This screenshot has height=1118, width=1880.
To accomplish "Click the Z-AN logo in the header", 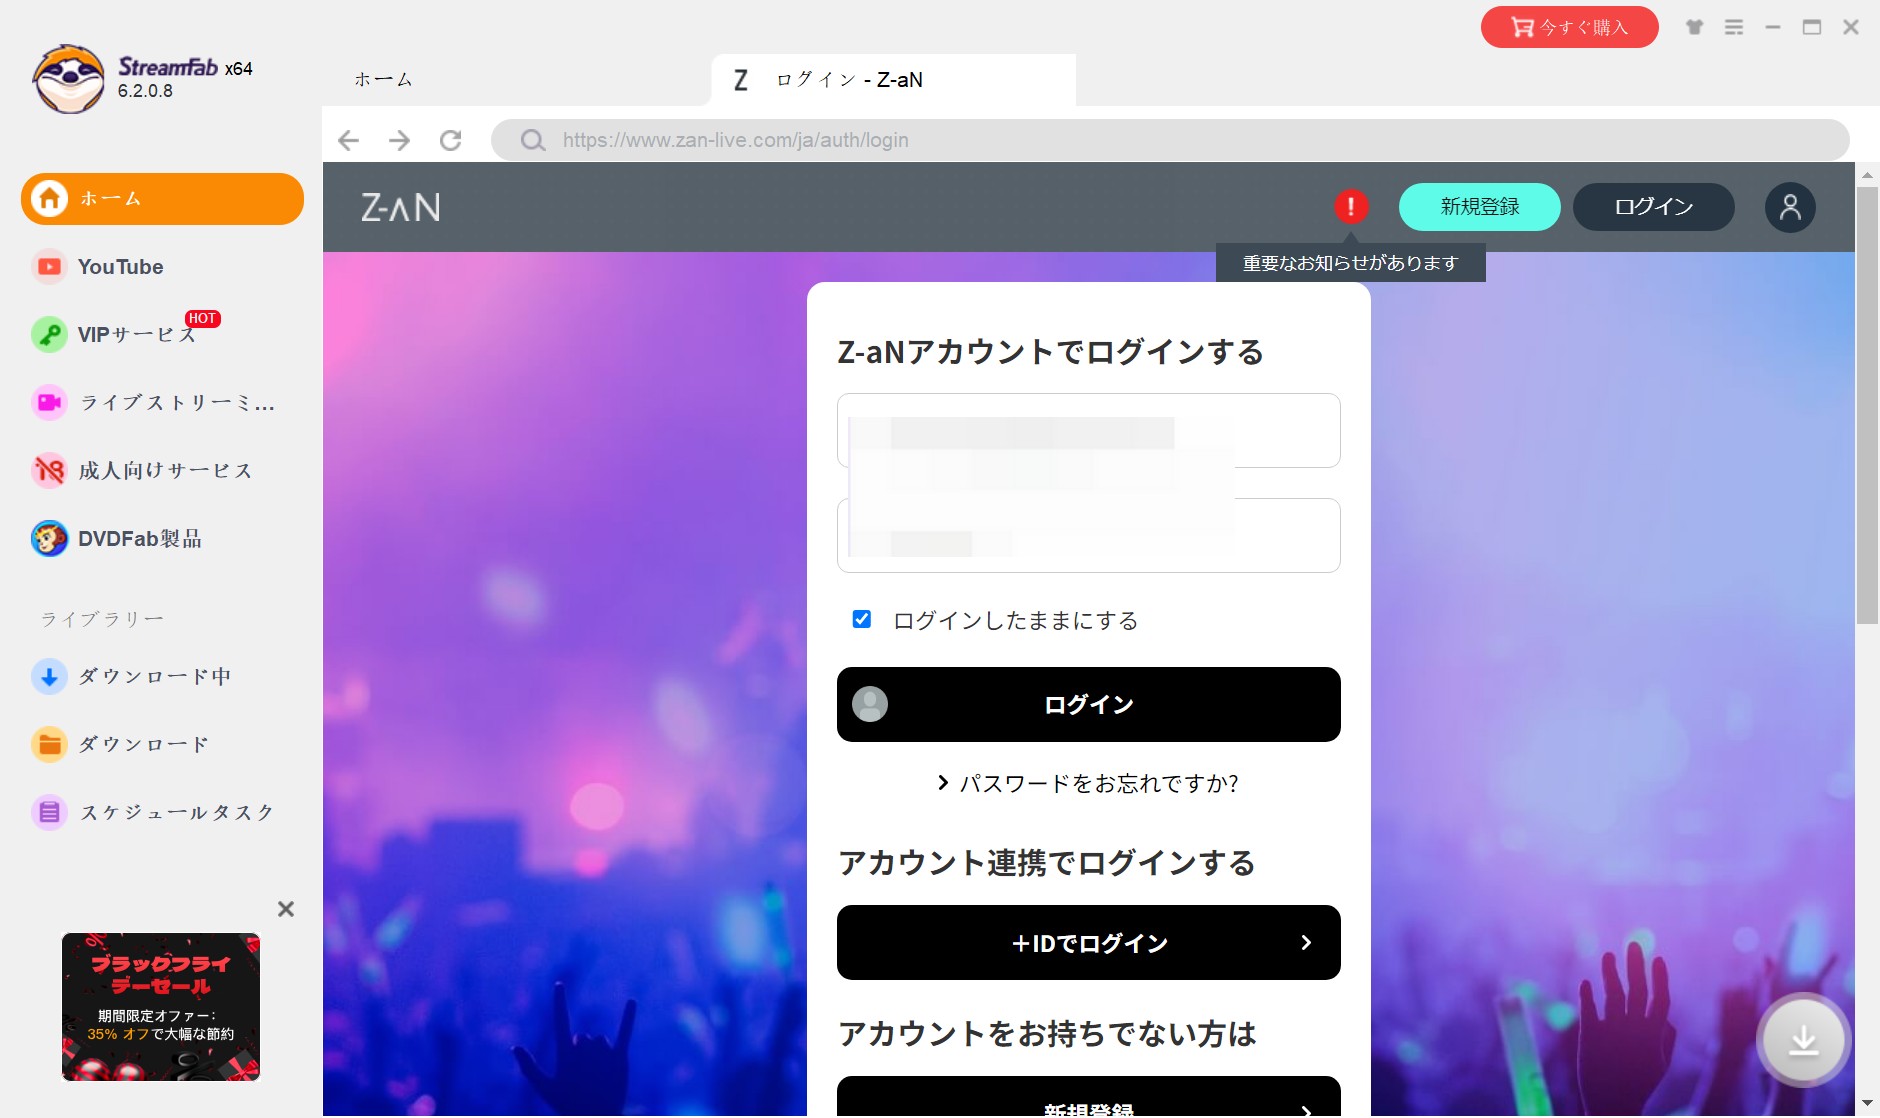I will (400, 207).
